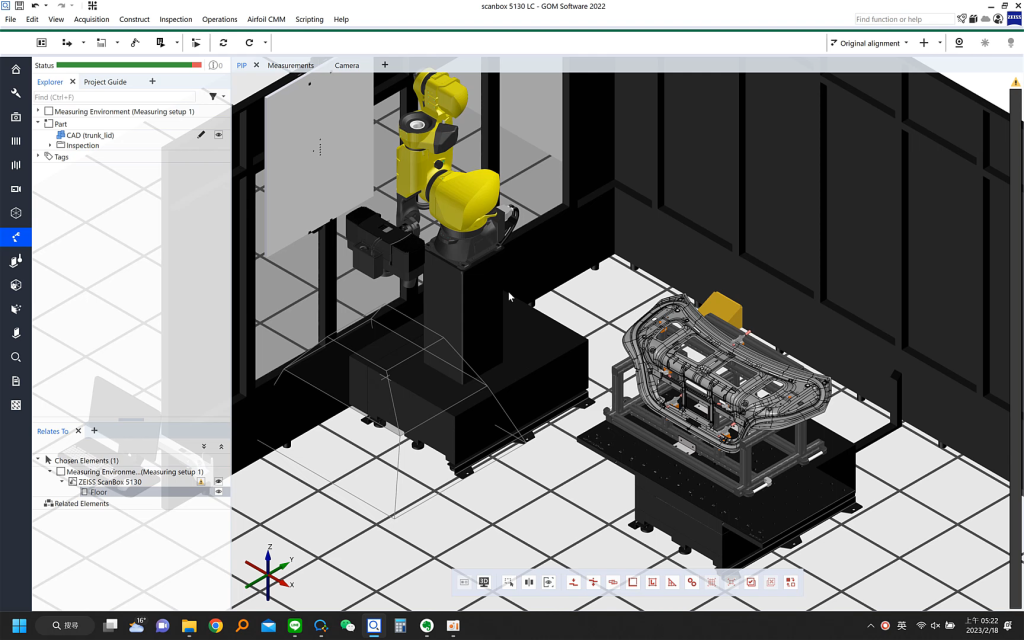Collapse the Part node in Explorer
The height and width of the screenshot is (640, 1024).
point(38,123)
